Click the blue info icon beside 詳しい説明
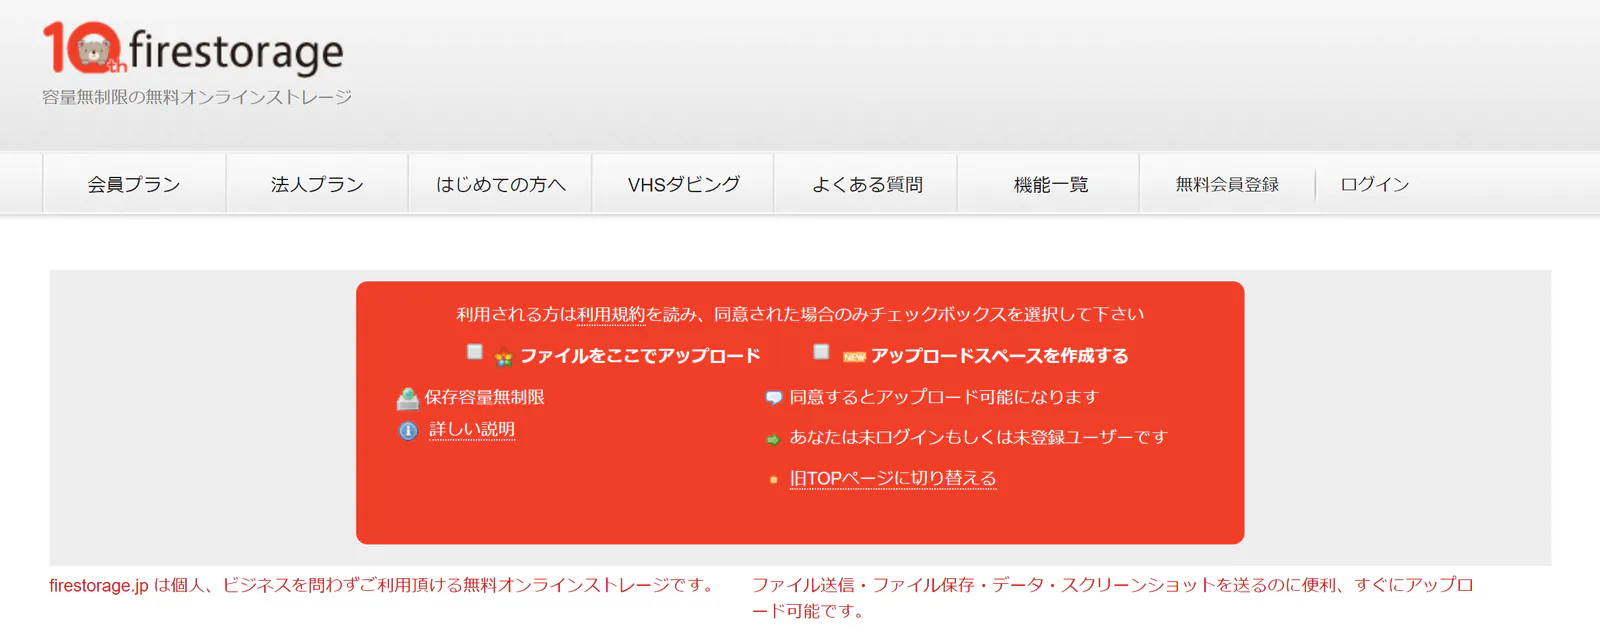 (408, 431)
